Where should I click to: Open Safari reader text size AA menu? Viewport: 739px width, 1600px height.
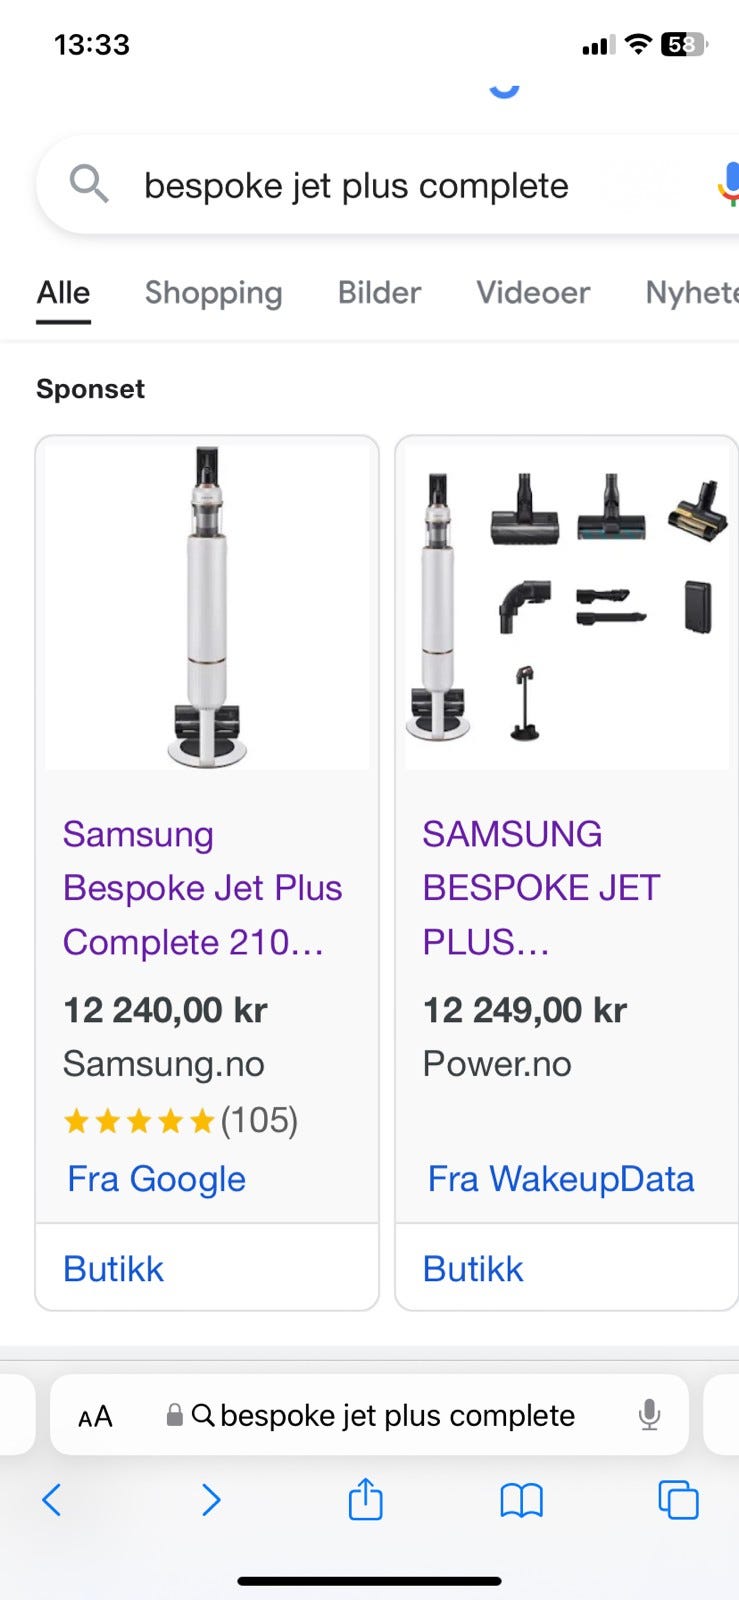pyautogui.click(x=95, y=1416)
